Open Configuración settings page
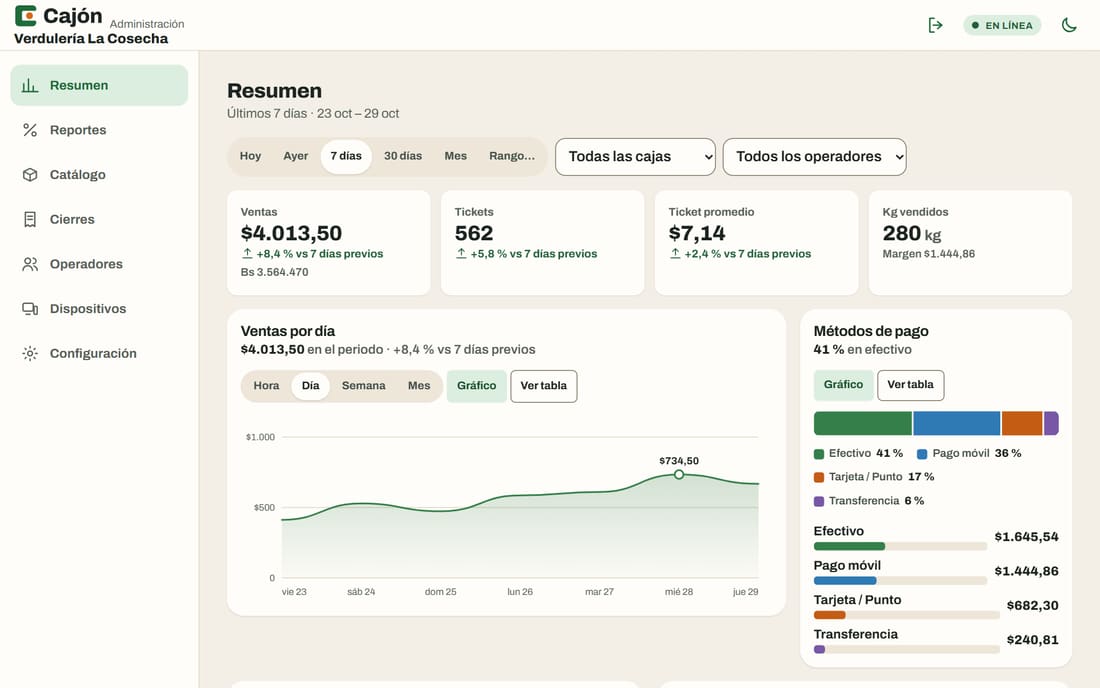Screen dimensions: 1100x688 [99, 353]
